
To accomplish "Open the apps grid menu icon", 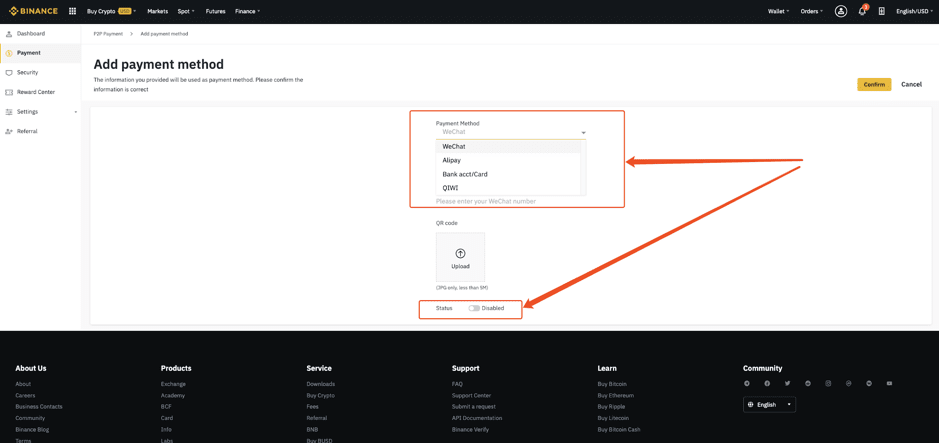I will 72,11.
